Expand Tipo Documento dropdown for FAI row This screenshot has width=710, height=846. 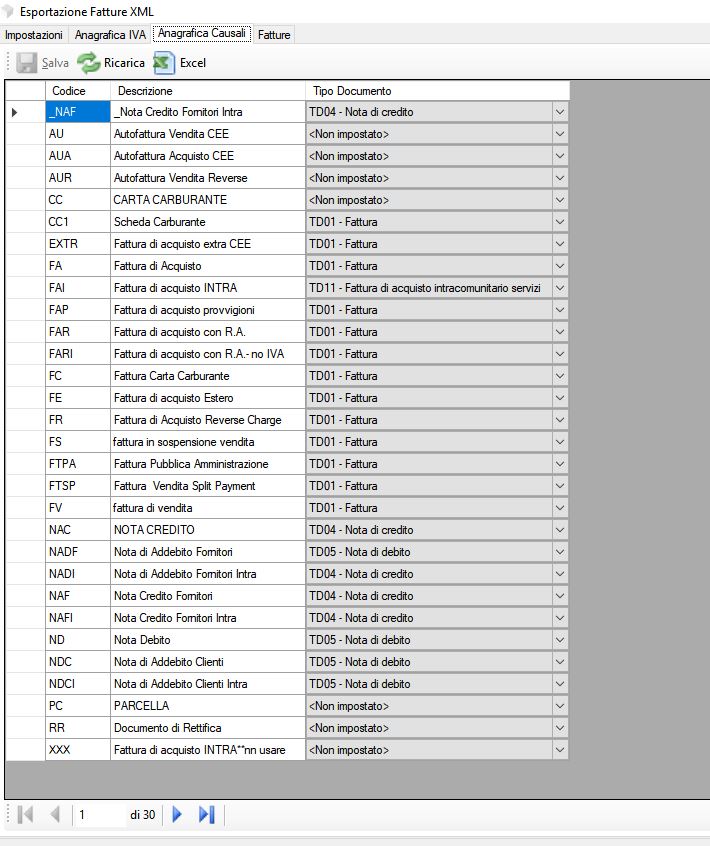point(559,288)
